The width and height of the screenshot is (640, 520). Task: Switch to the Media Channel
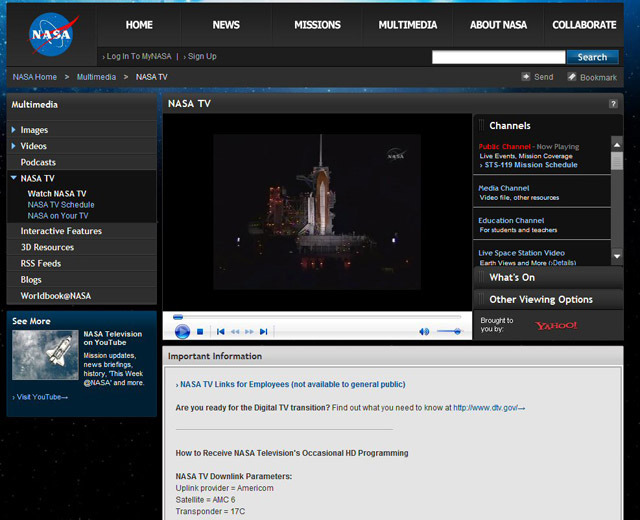pos(504,188)
